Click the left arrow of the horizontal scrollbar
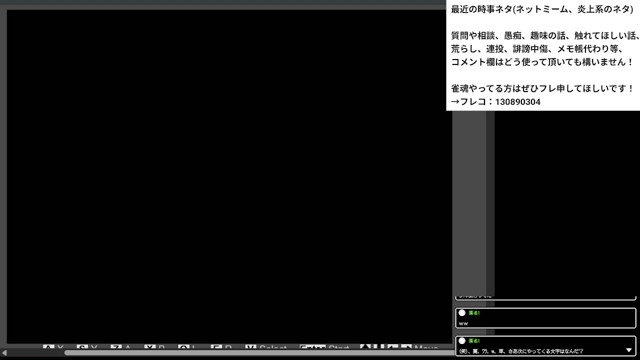Screen dimensions: 640x360 click(4, 352)
